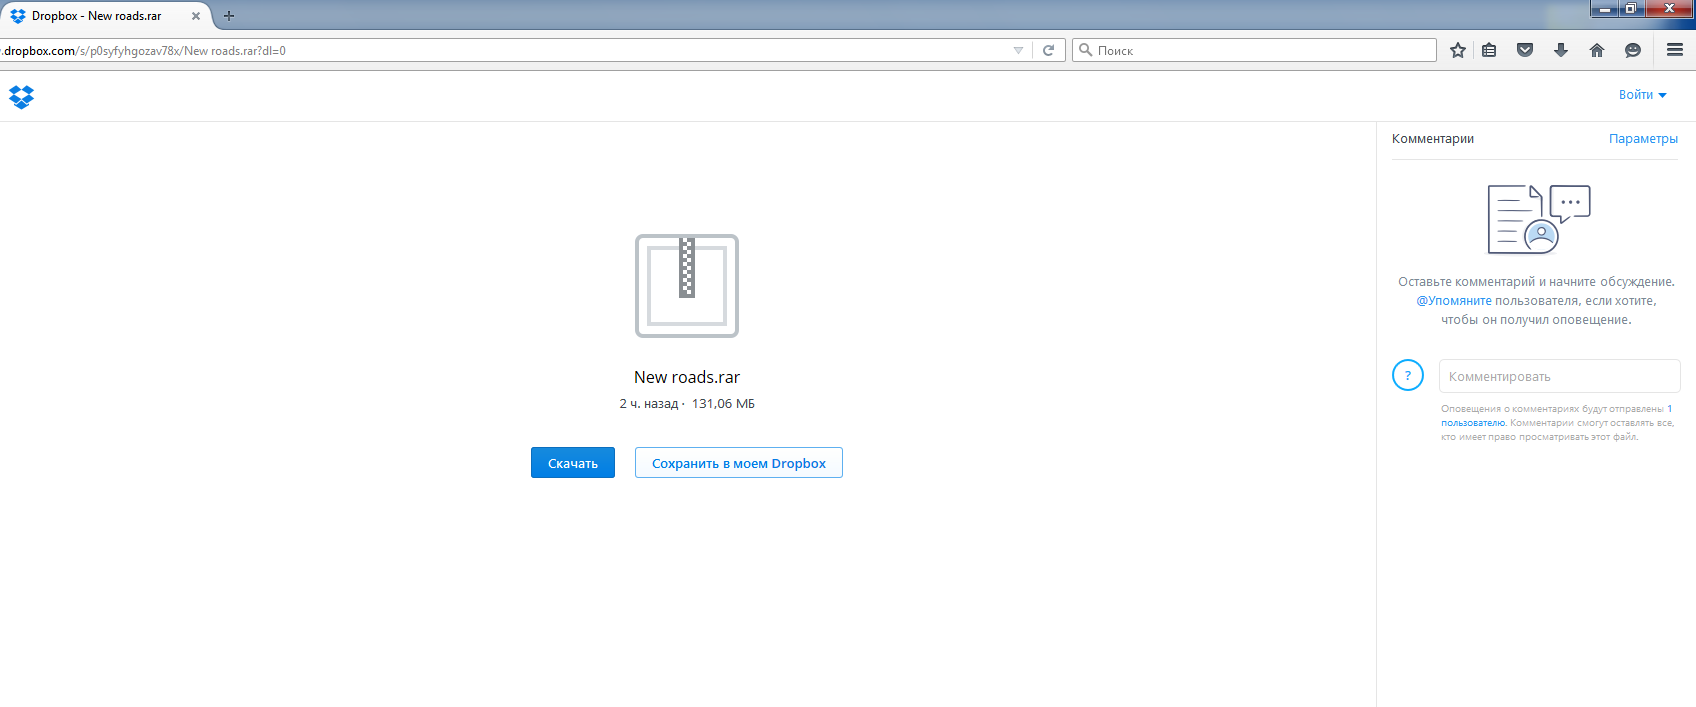This screenshot has width=1696, height=707.
Task: Expand the Войти sign-in dropdown
Action: 1643,95
